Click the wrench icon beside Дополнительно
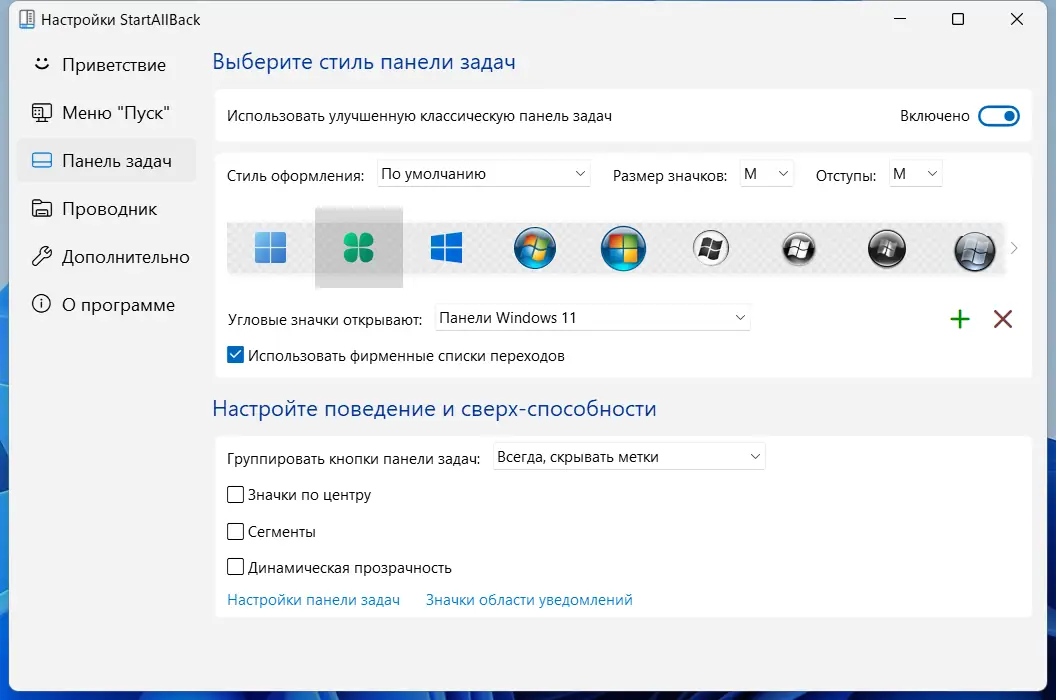This screenshot has width=1056, height=700. (x=42, y=257)
